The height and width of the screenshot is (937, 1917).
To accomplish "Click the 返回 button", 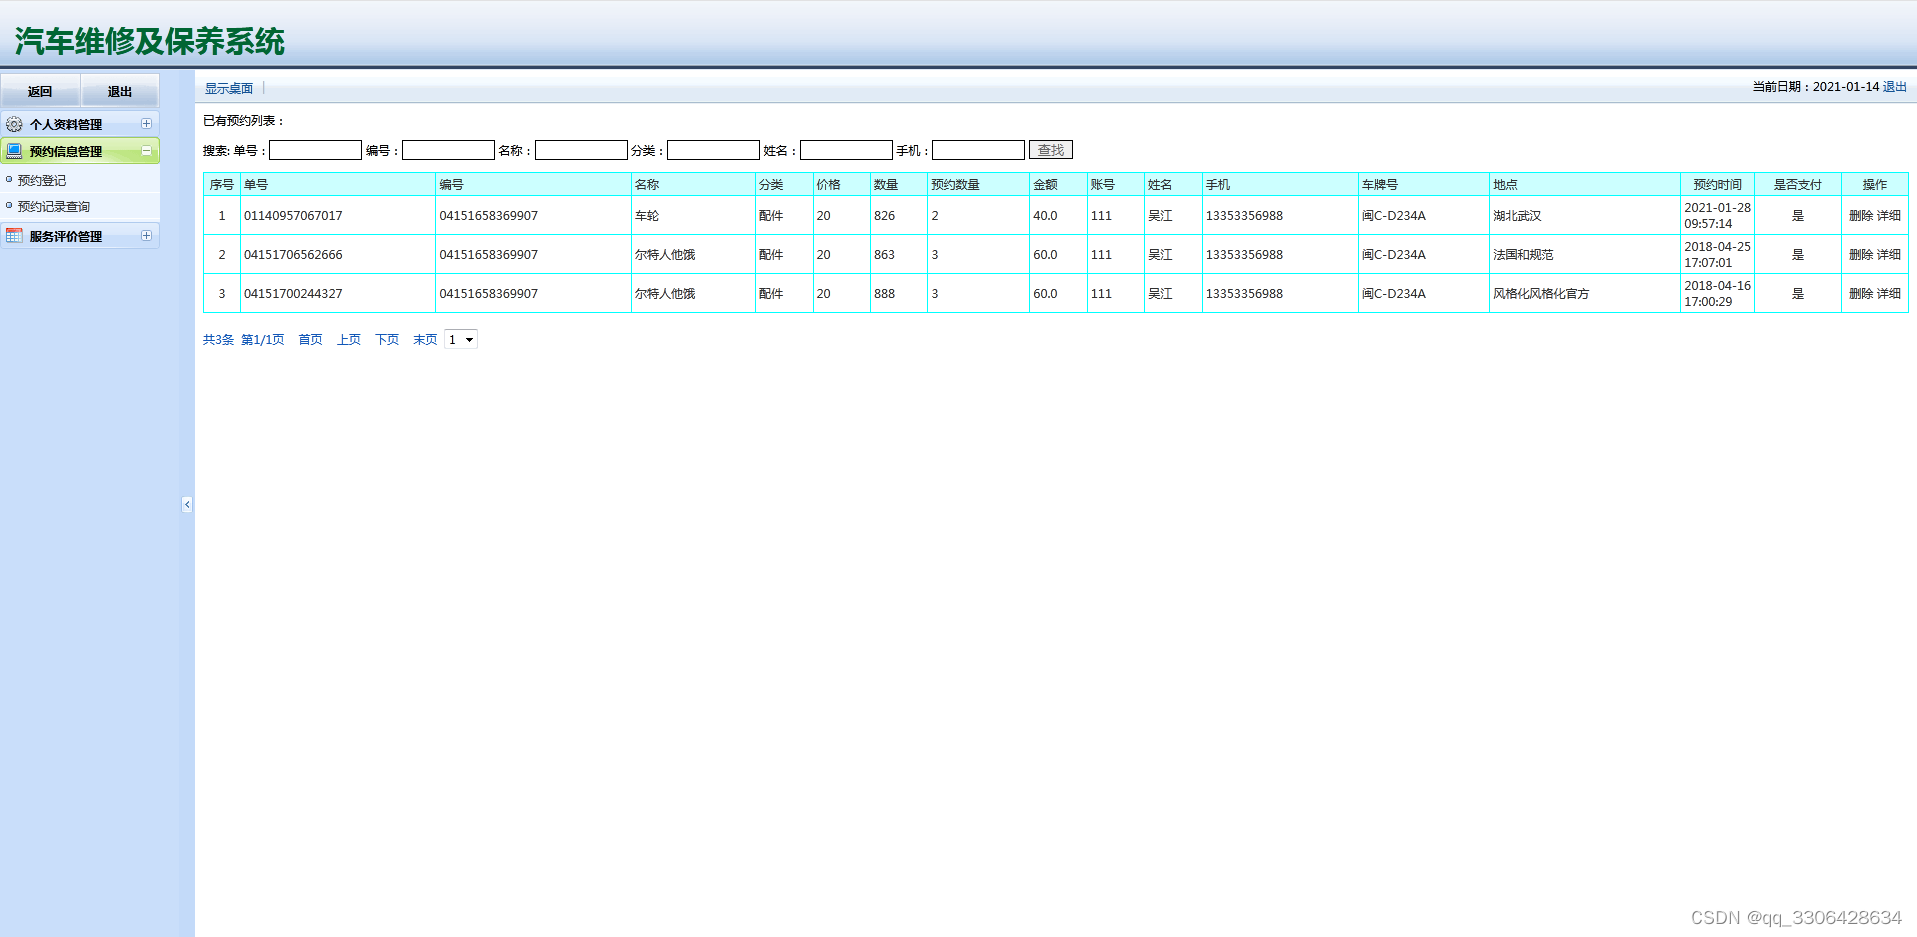I will 40,91.
